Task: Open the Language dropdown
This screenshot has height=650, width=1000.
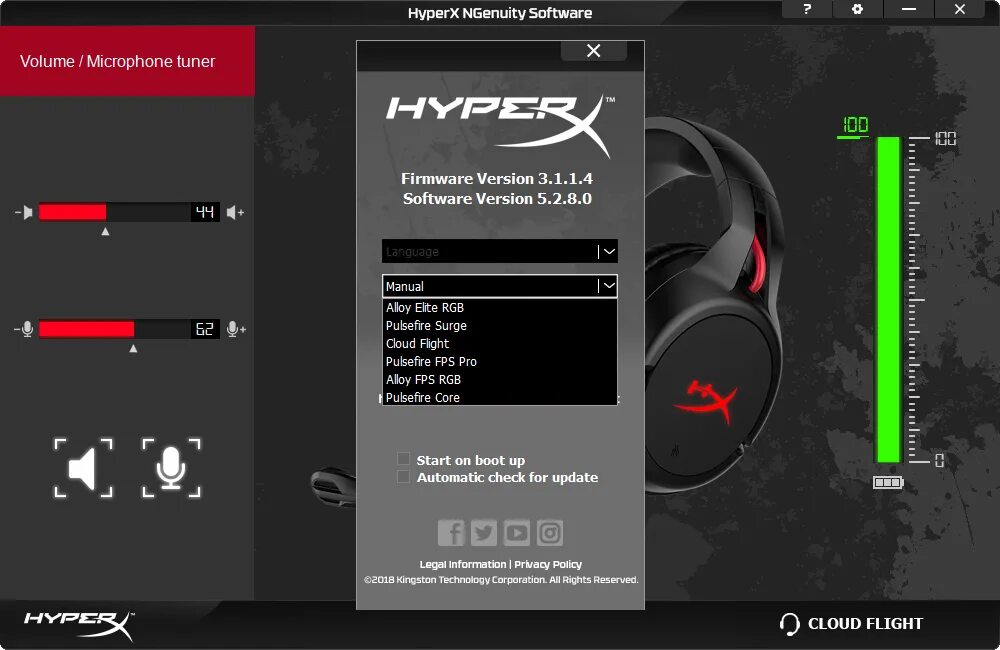Action: pos(499,251)
